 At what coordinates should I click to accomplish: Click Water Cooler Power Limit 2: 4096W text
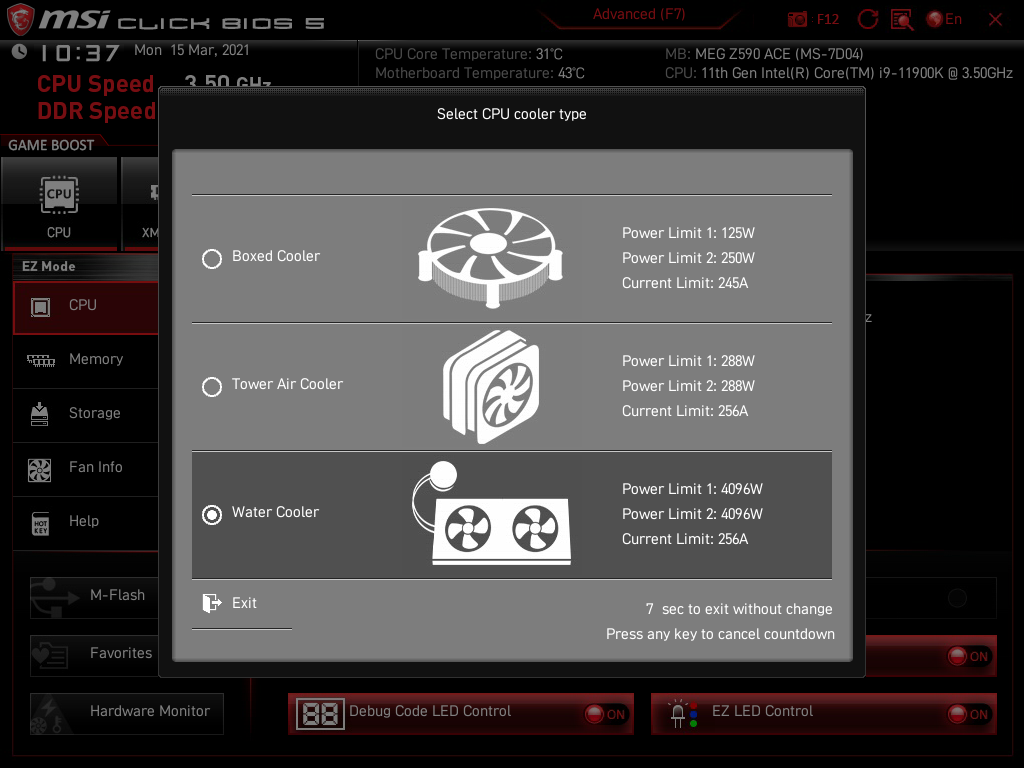692,514
